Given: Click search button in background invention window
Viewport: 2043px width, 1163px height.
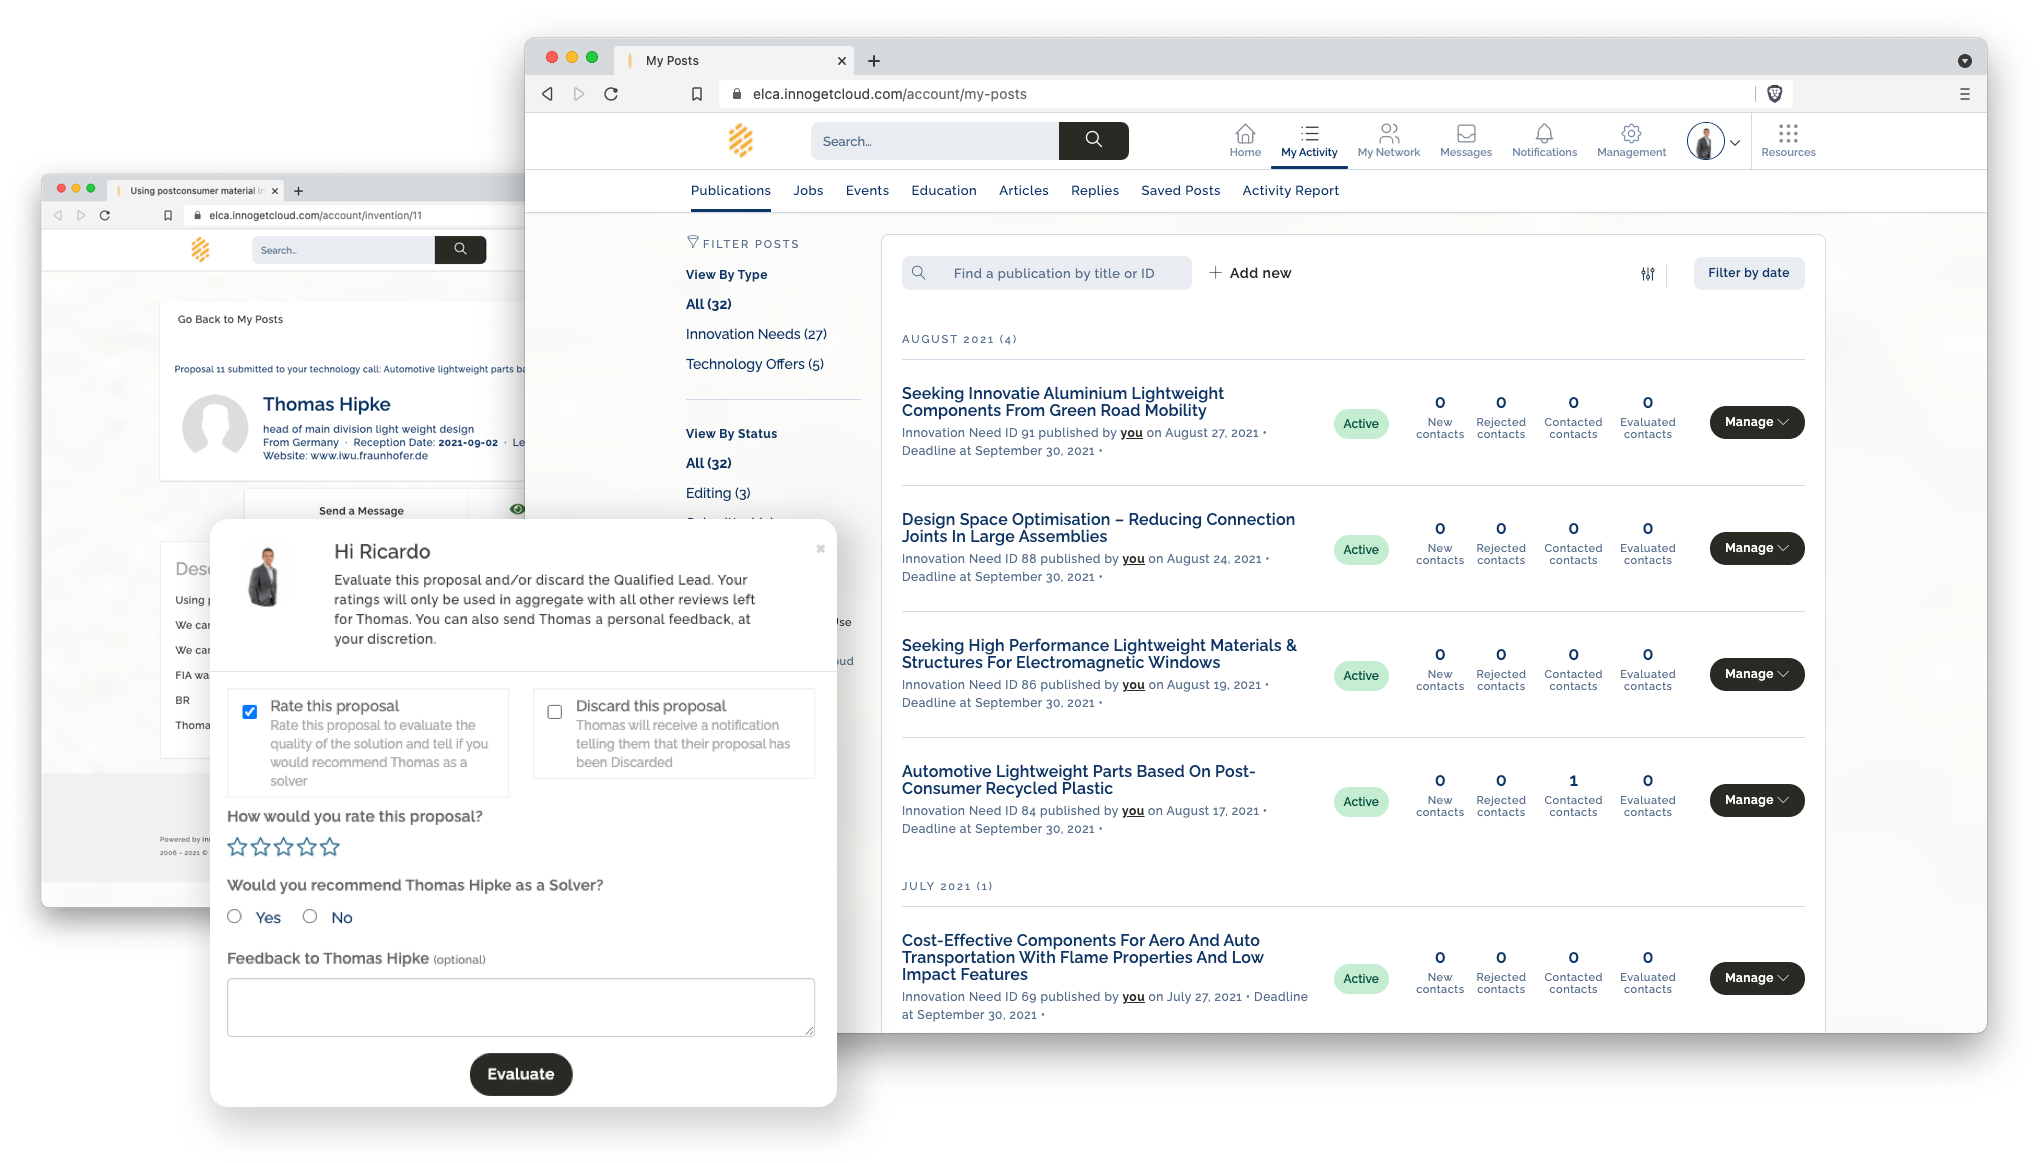Looking at the screenshot, I should click(460, 250).
